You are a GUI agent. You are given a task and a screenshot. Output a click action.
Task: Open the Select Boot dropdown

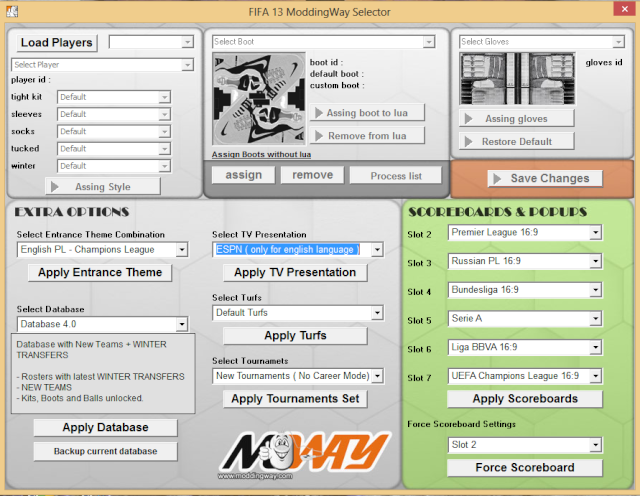tap(324, 42)
